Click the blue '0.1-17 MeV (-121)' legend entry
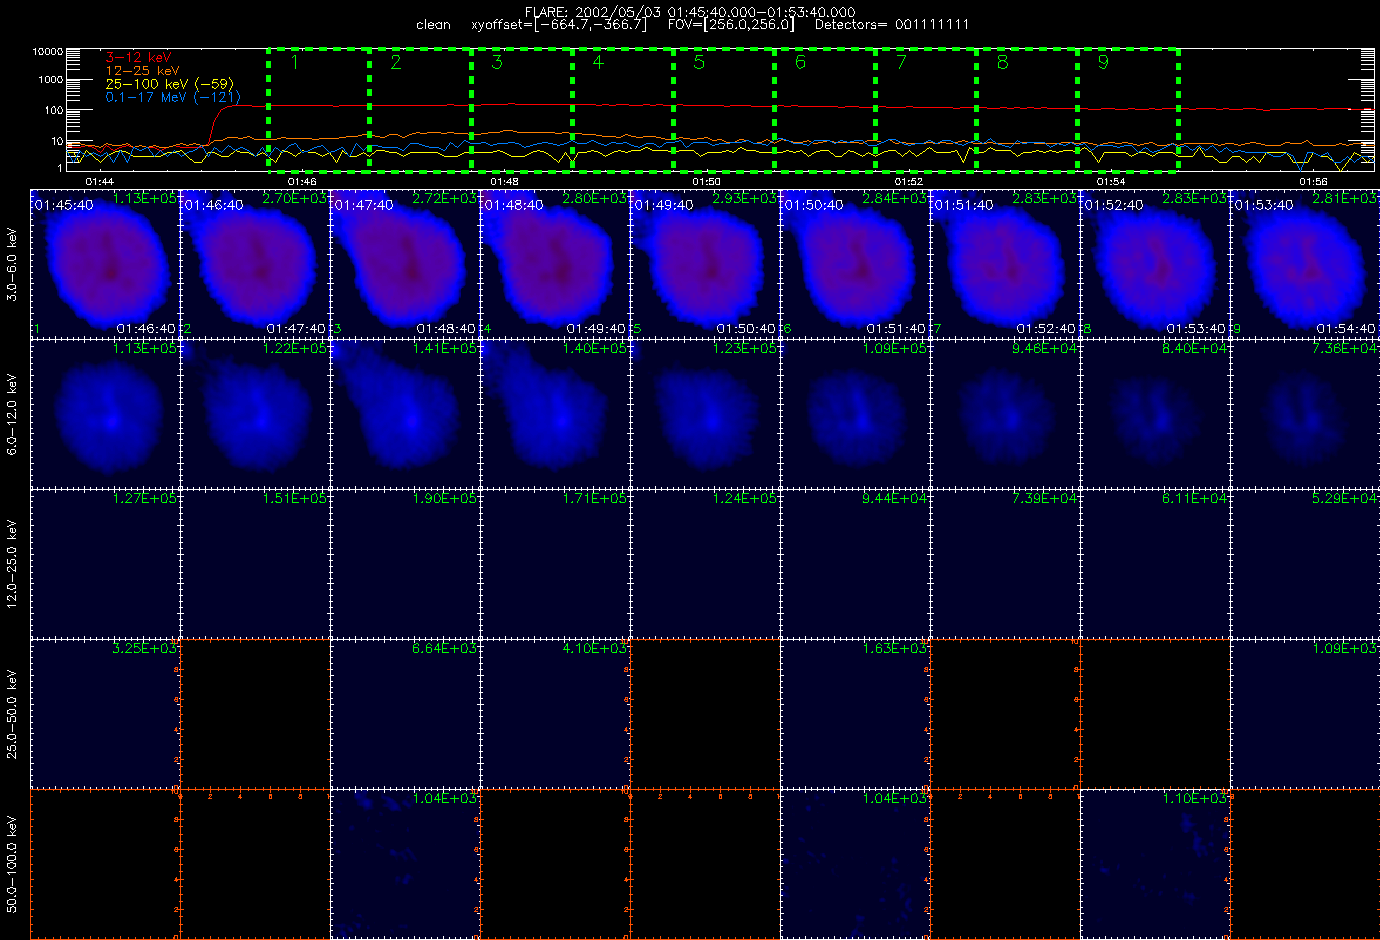The image size is (1380, 940). (173, 97)
